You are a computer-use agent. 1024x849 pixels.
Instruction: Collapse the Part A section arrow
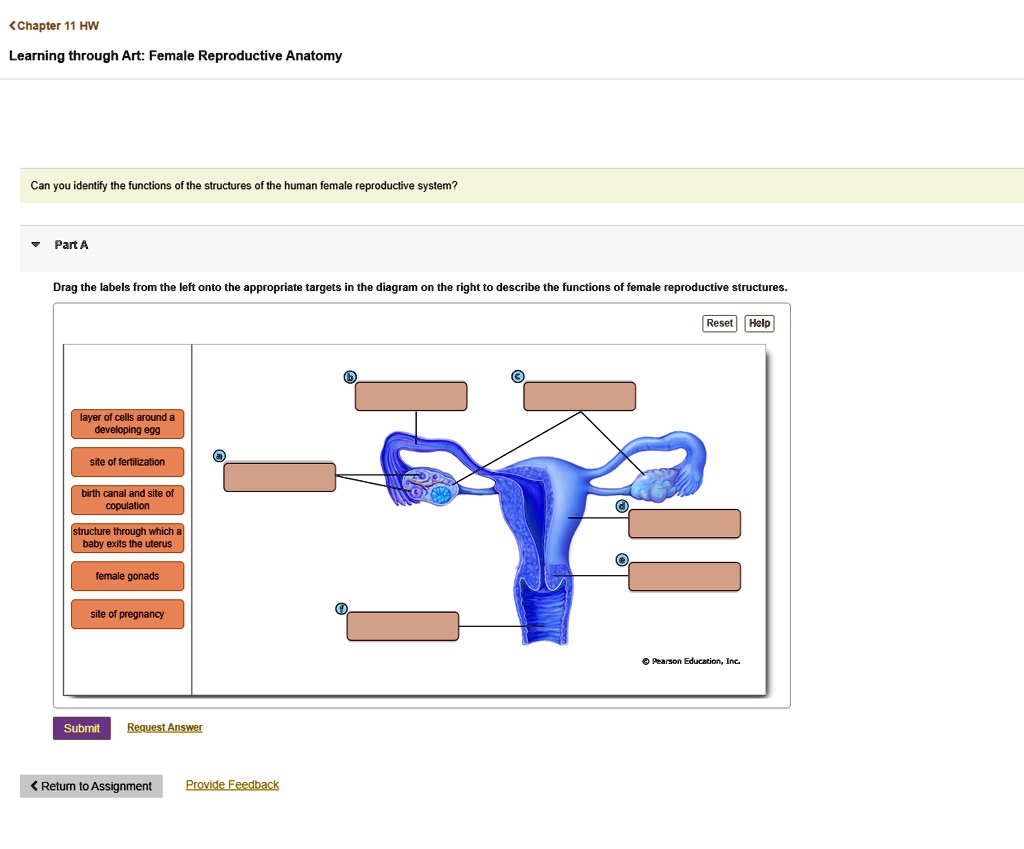(33, 244)
